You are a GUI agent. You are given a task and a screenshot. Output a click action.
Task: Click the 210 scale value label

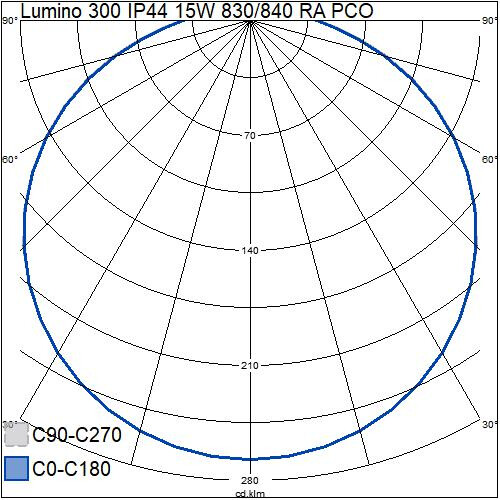point(250,366)
